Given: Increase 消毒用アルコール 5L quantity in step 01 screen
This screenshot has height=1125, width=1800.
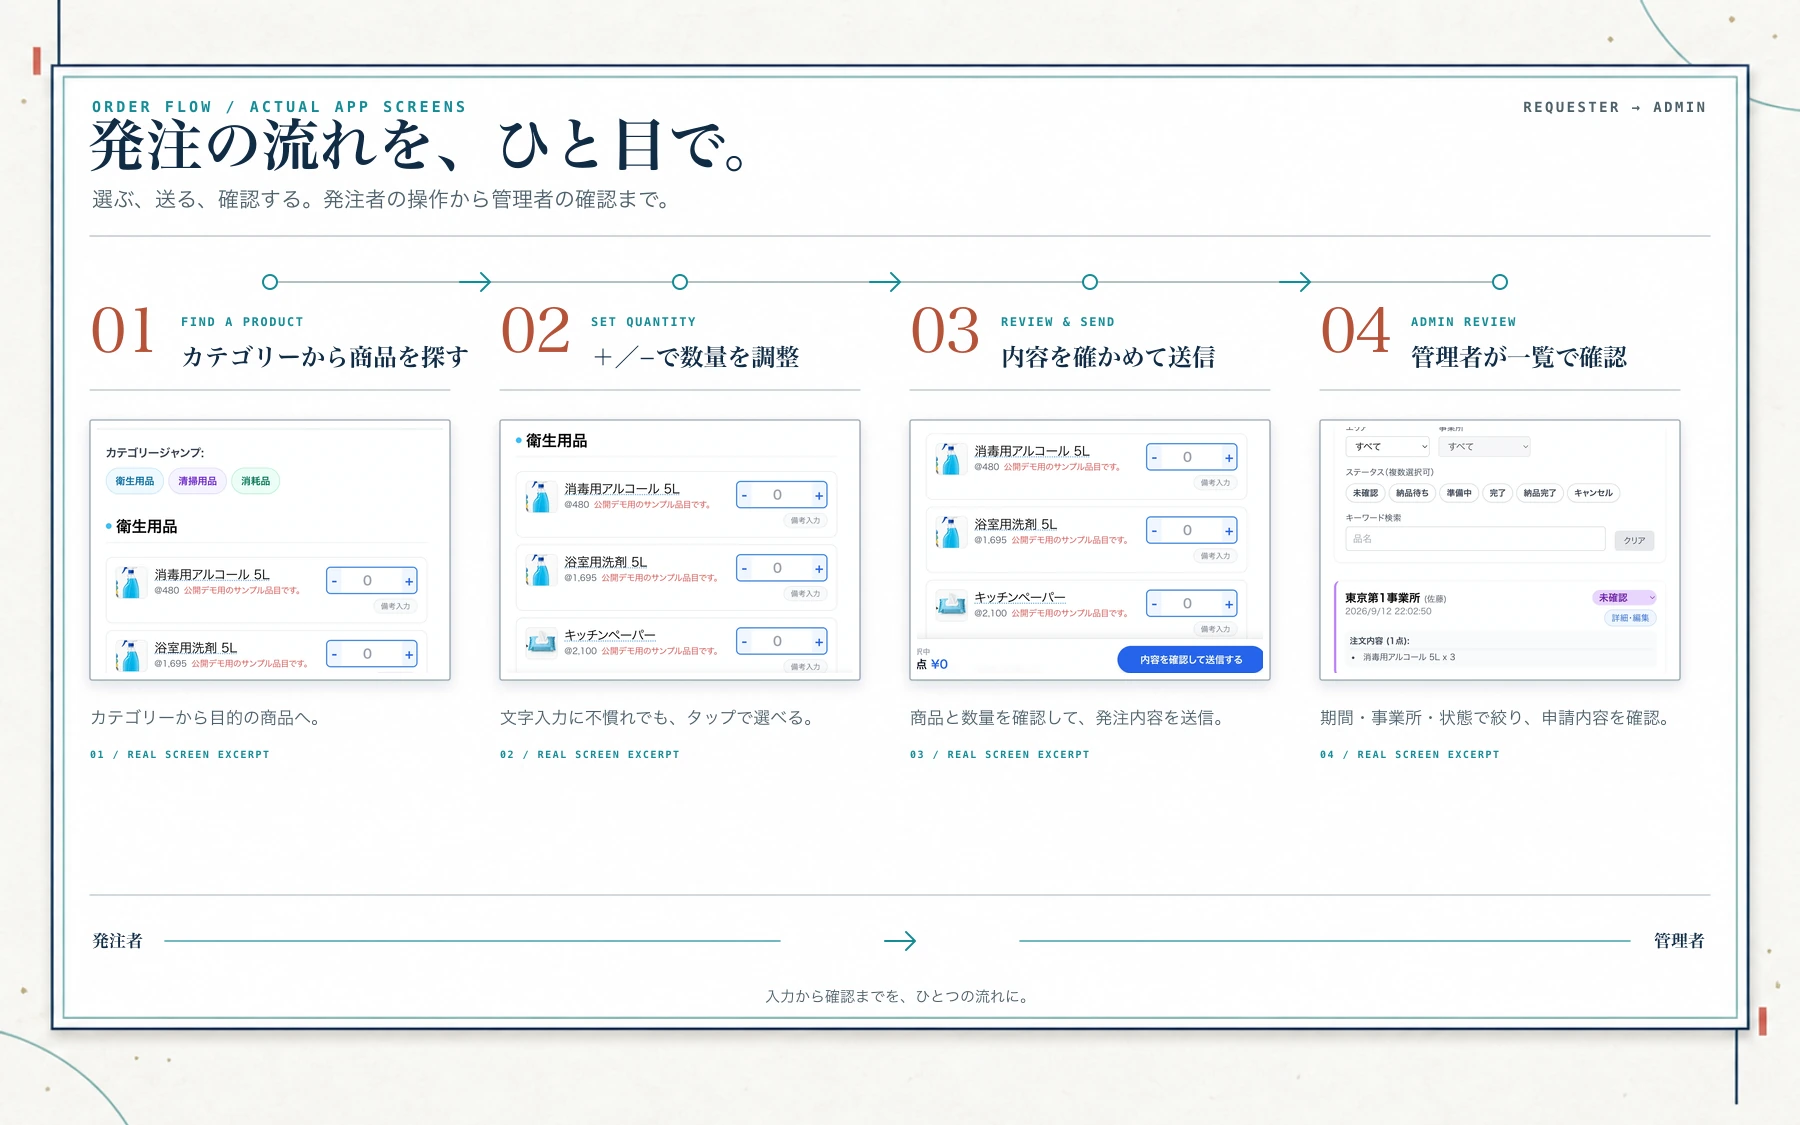Looking at the screenshot, I should pyautogui.click(x=408, y=581).
